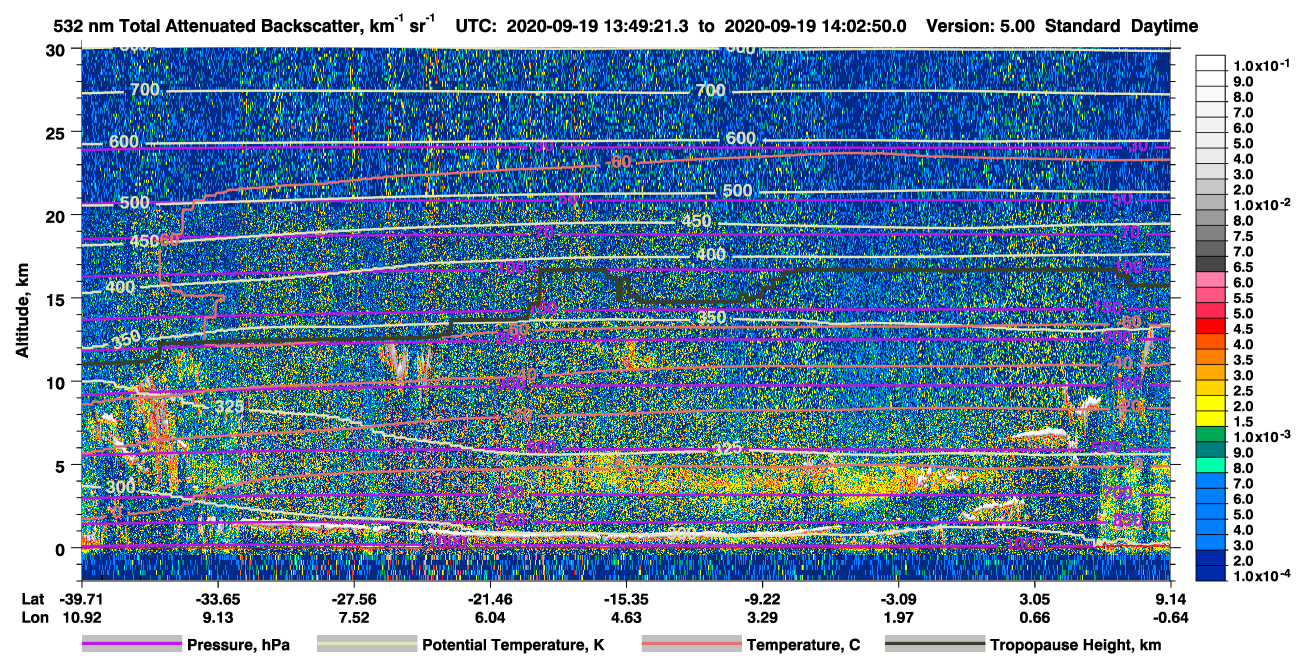The image size is (1300, 667).
Task: Select the 'Temperature, C' legend label
Action: 803,646
